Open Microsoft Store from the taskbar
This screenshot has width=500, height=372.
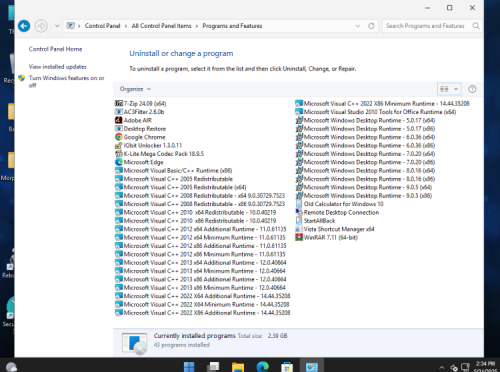coord(287,367)
